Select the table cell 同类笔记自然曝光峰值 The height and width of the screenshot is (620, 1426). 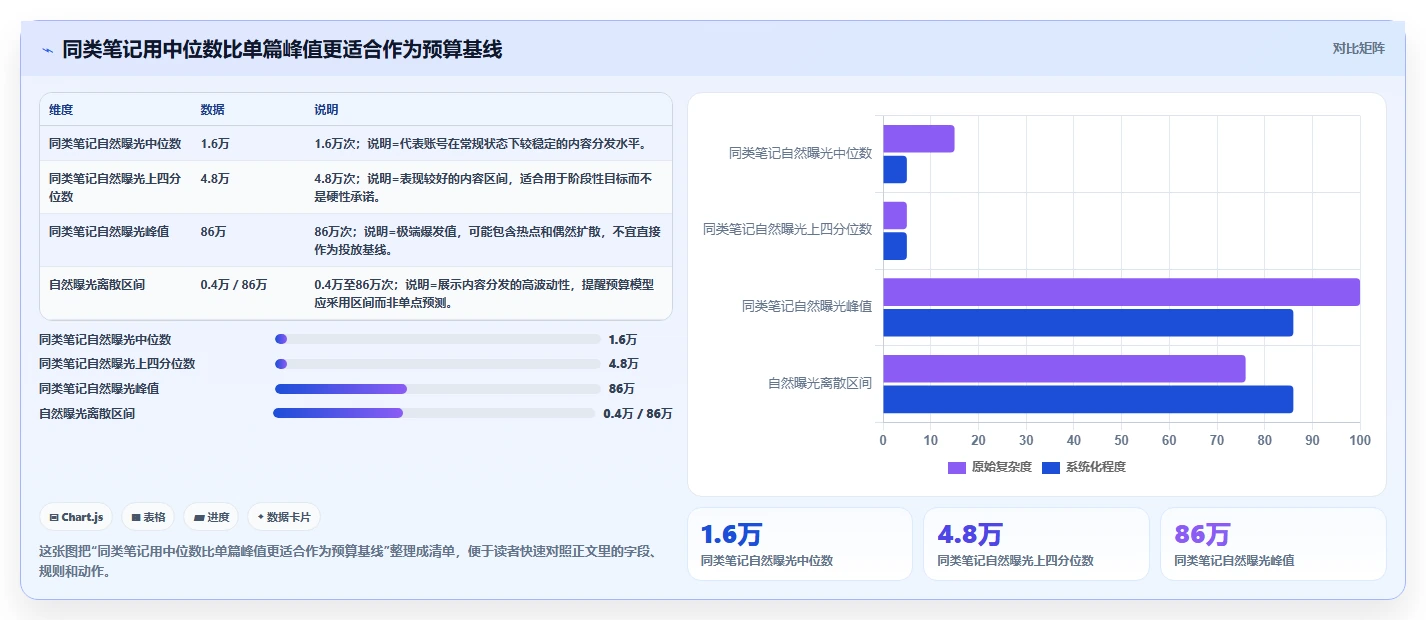tap(109, 232)
